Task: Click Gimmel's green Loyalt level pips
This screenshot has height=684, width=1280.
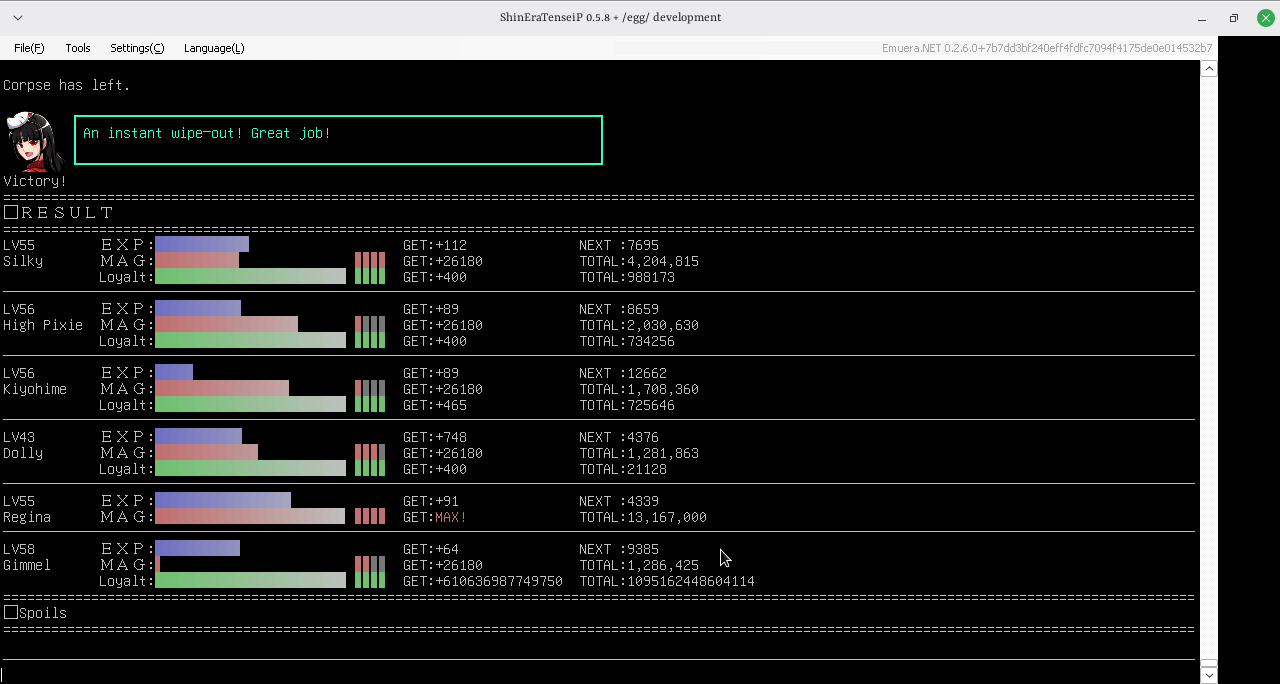Action: click(x=370, y=580)
